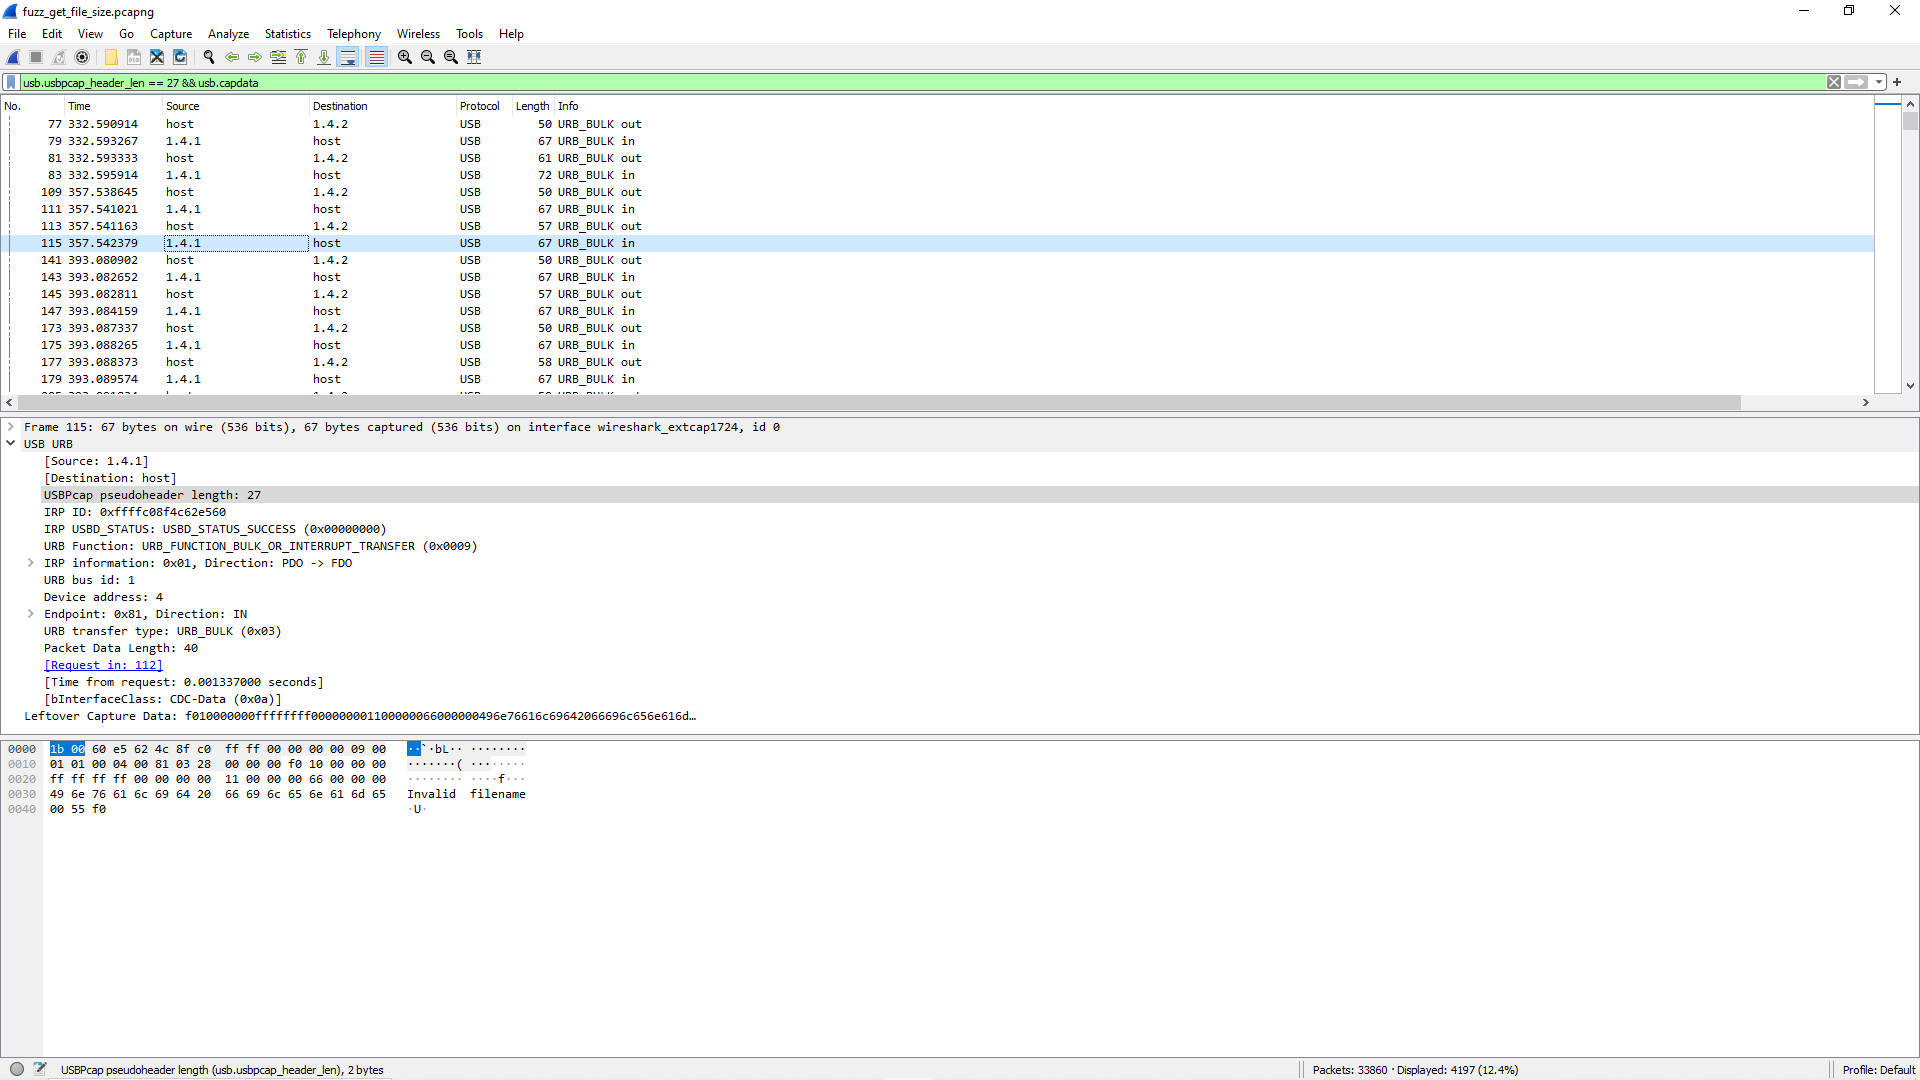Viewport: 1920px width, 1080px height.
Task: Open the Help menu
Action: coord(511,34)
